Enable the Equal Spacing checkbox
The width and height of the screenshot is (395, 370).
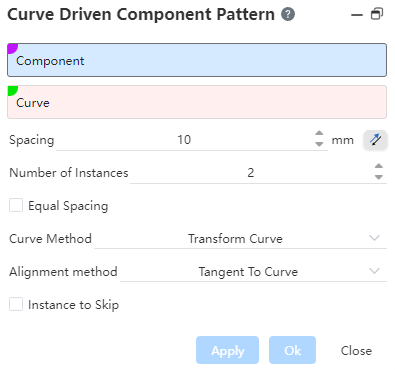16,205
